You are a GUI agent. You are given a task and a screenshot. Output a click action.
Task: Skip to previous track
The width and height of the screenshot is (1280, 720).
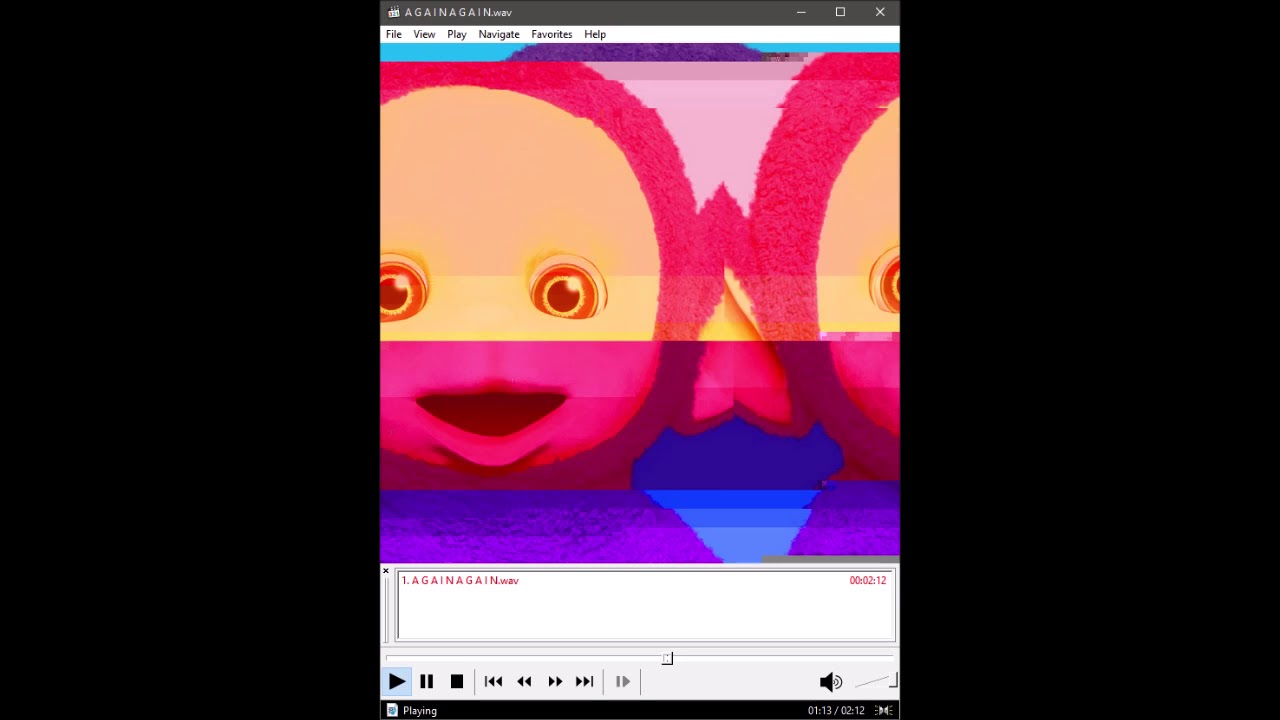point(493,682)
